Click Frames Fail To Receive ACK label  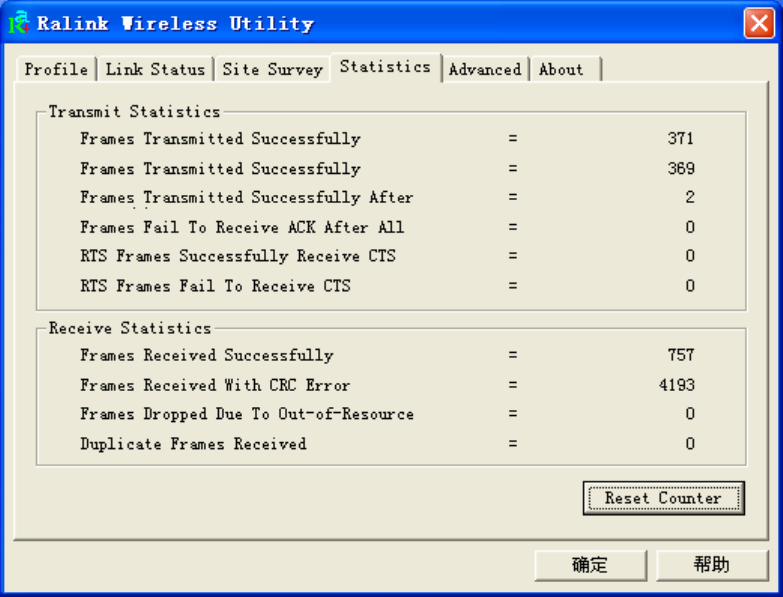242,227
